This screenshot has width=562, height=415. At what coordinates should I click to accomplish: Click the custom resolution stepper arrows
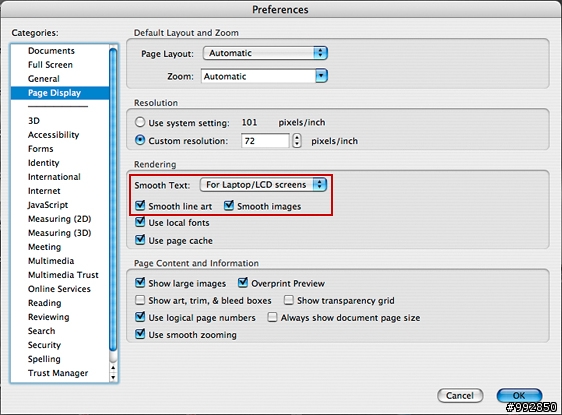[x=297, y=140]
